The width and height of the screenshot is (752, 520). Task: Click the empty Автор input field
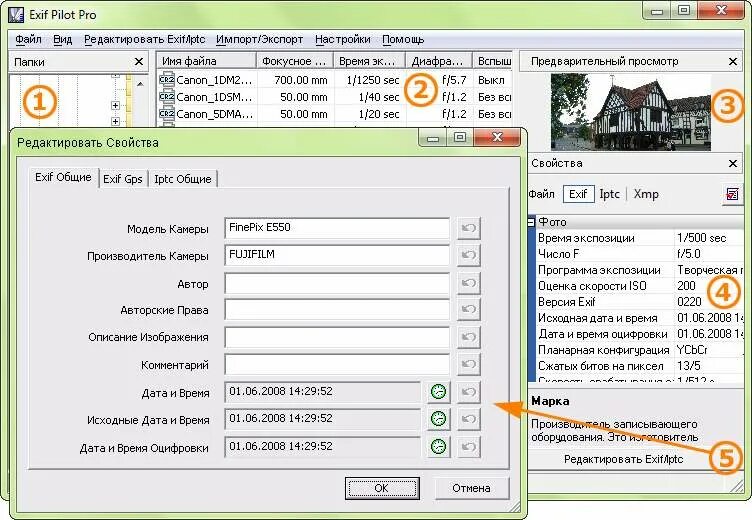[x=337, y=283]
